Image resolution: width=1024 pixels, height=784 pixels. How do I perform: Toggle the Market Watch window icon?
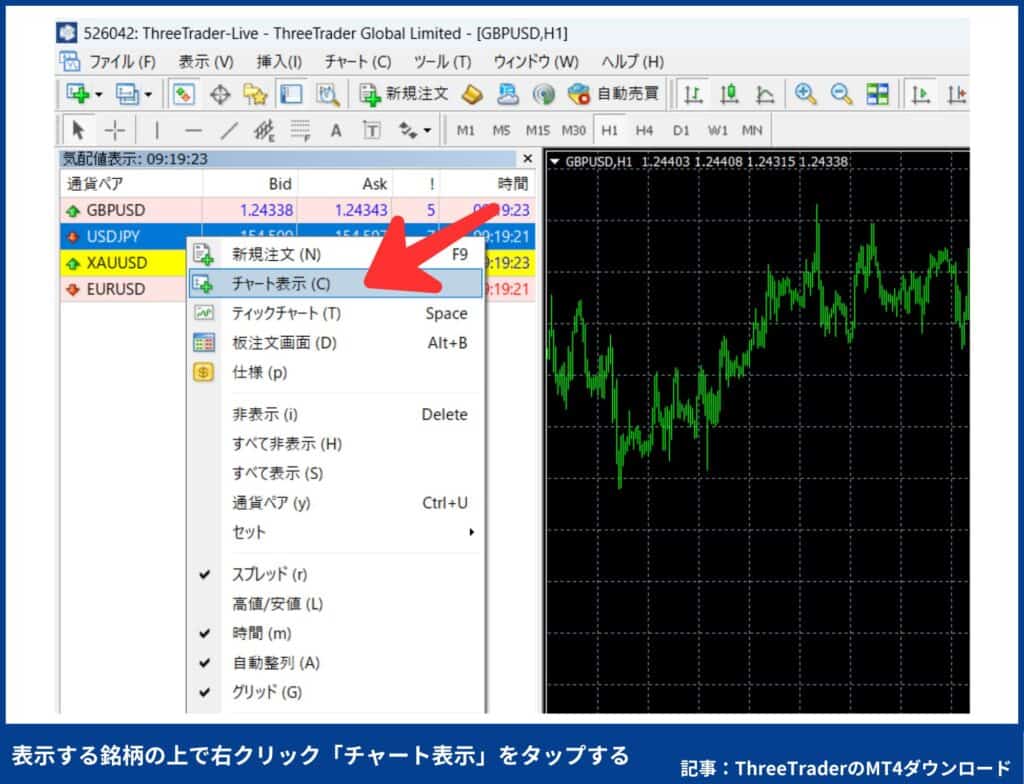pyautogui.click(x=184, y=95)
